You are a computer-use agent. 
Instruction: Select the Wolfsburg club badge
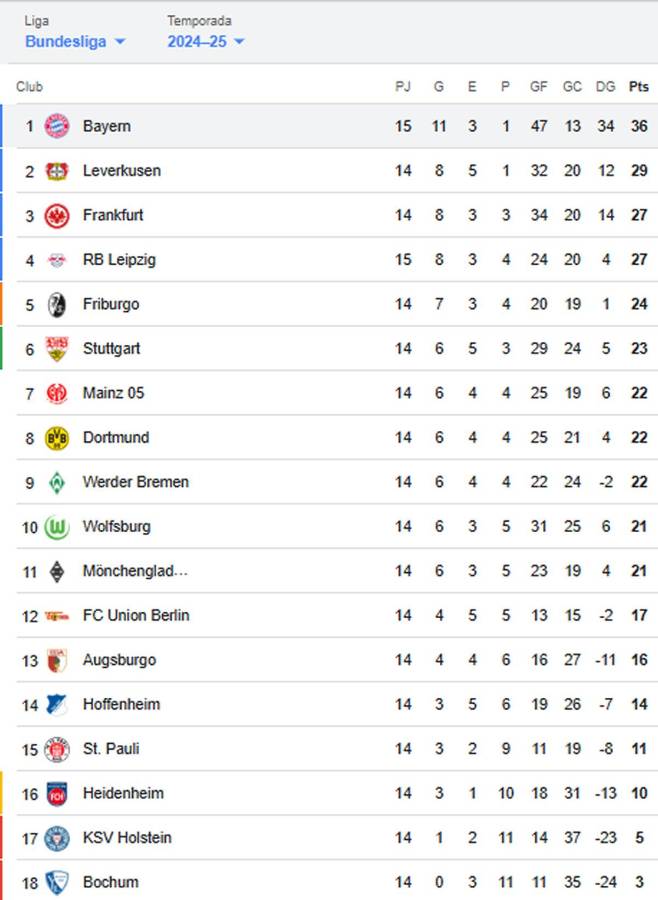point(59,526)
